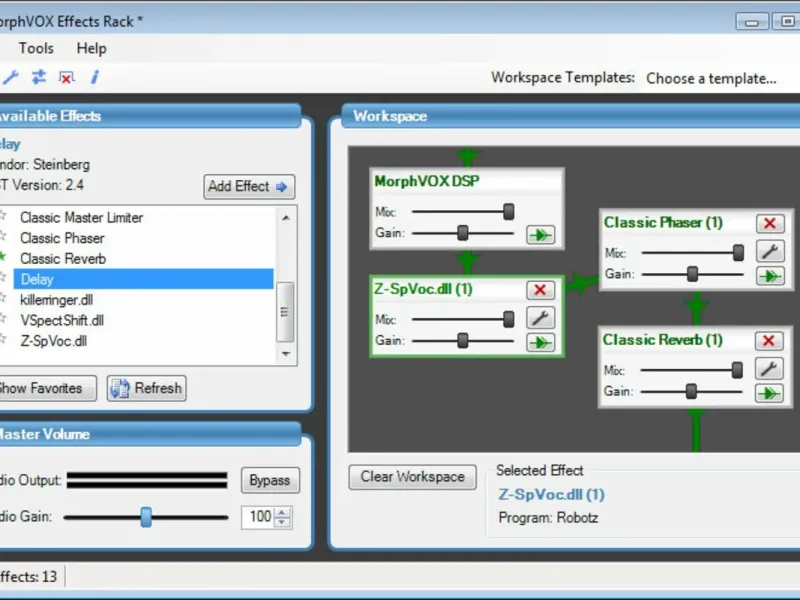Open Z-SpVoc.dll (1) wrench settings
This screenshot has width=800, height=600.
[540, 318]
